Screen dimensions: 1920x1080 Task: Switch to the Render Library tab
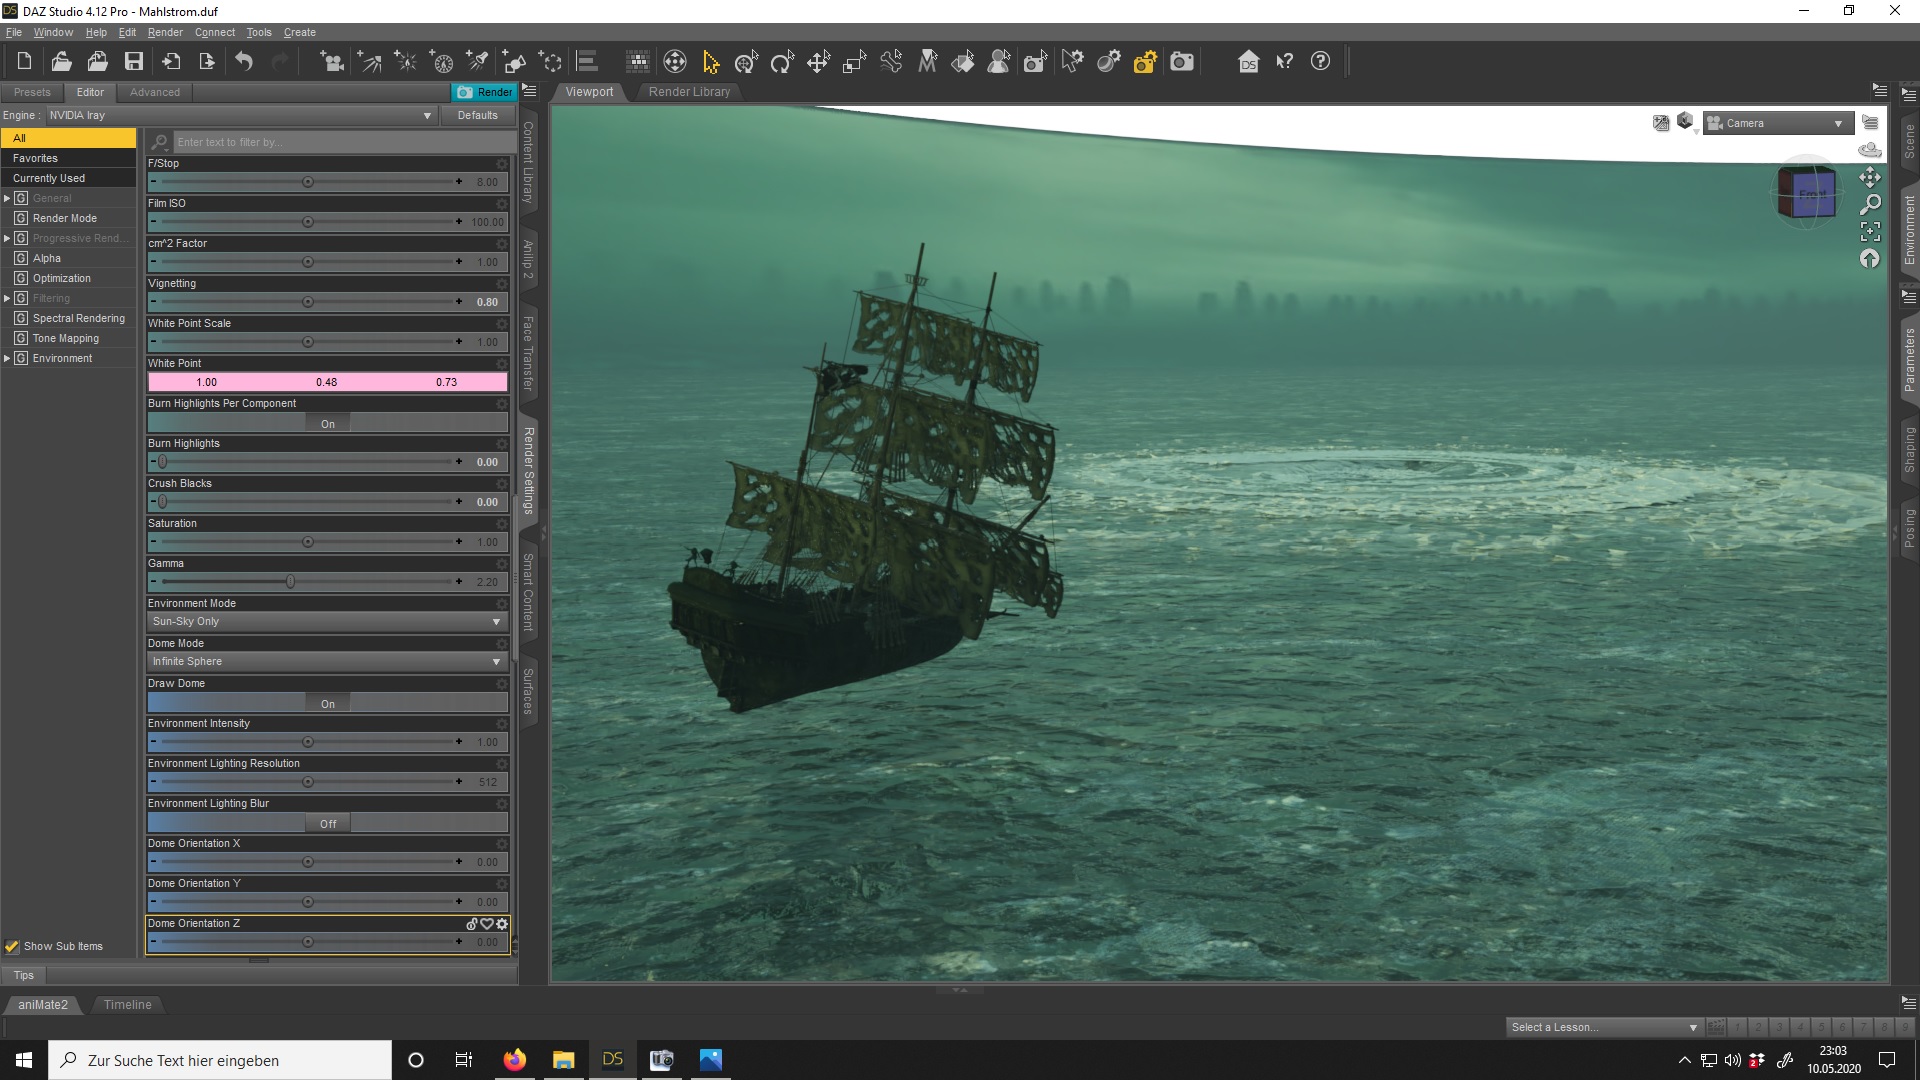pos(689,92)
